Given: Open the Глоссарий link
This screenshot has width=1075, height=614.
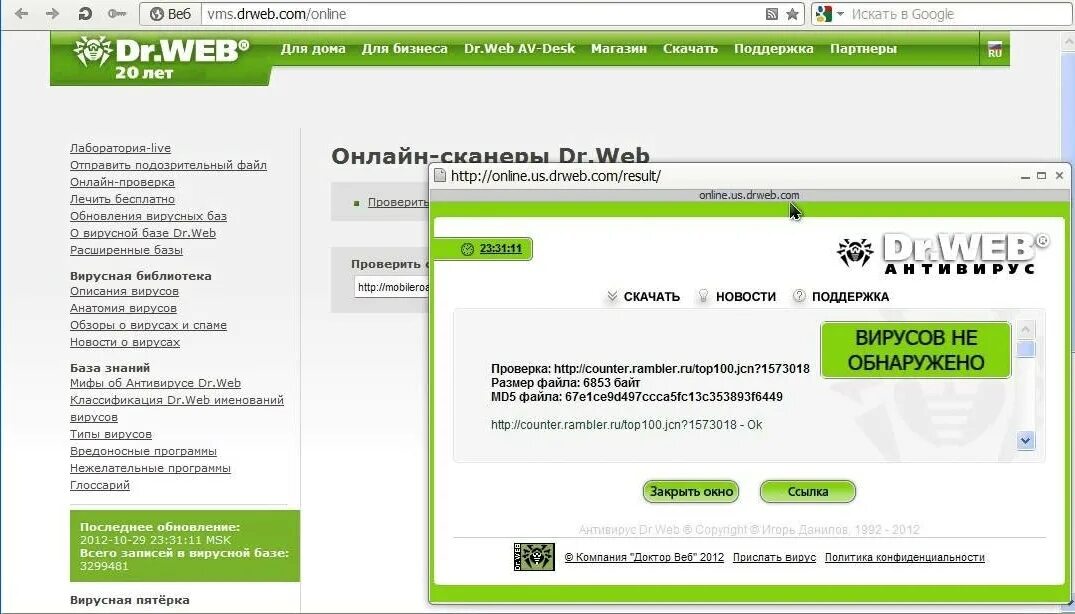Looking at the screenshot, I should [x=99, y=485].
